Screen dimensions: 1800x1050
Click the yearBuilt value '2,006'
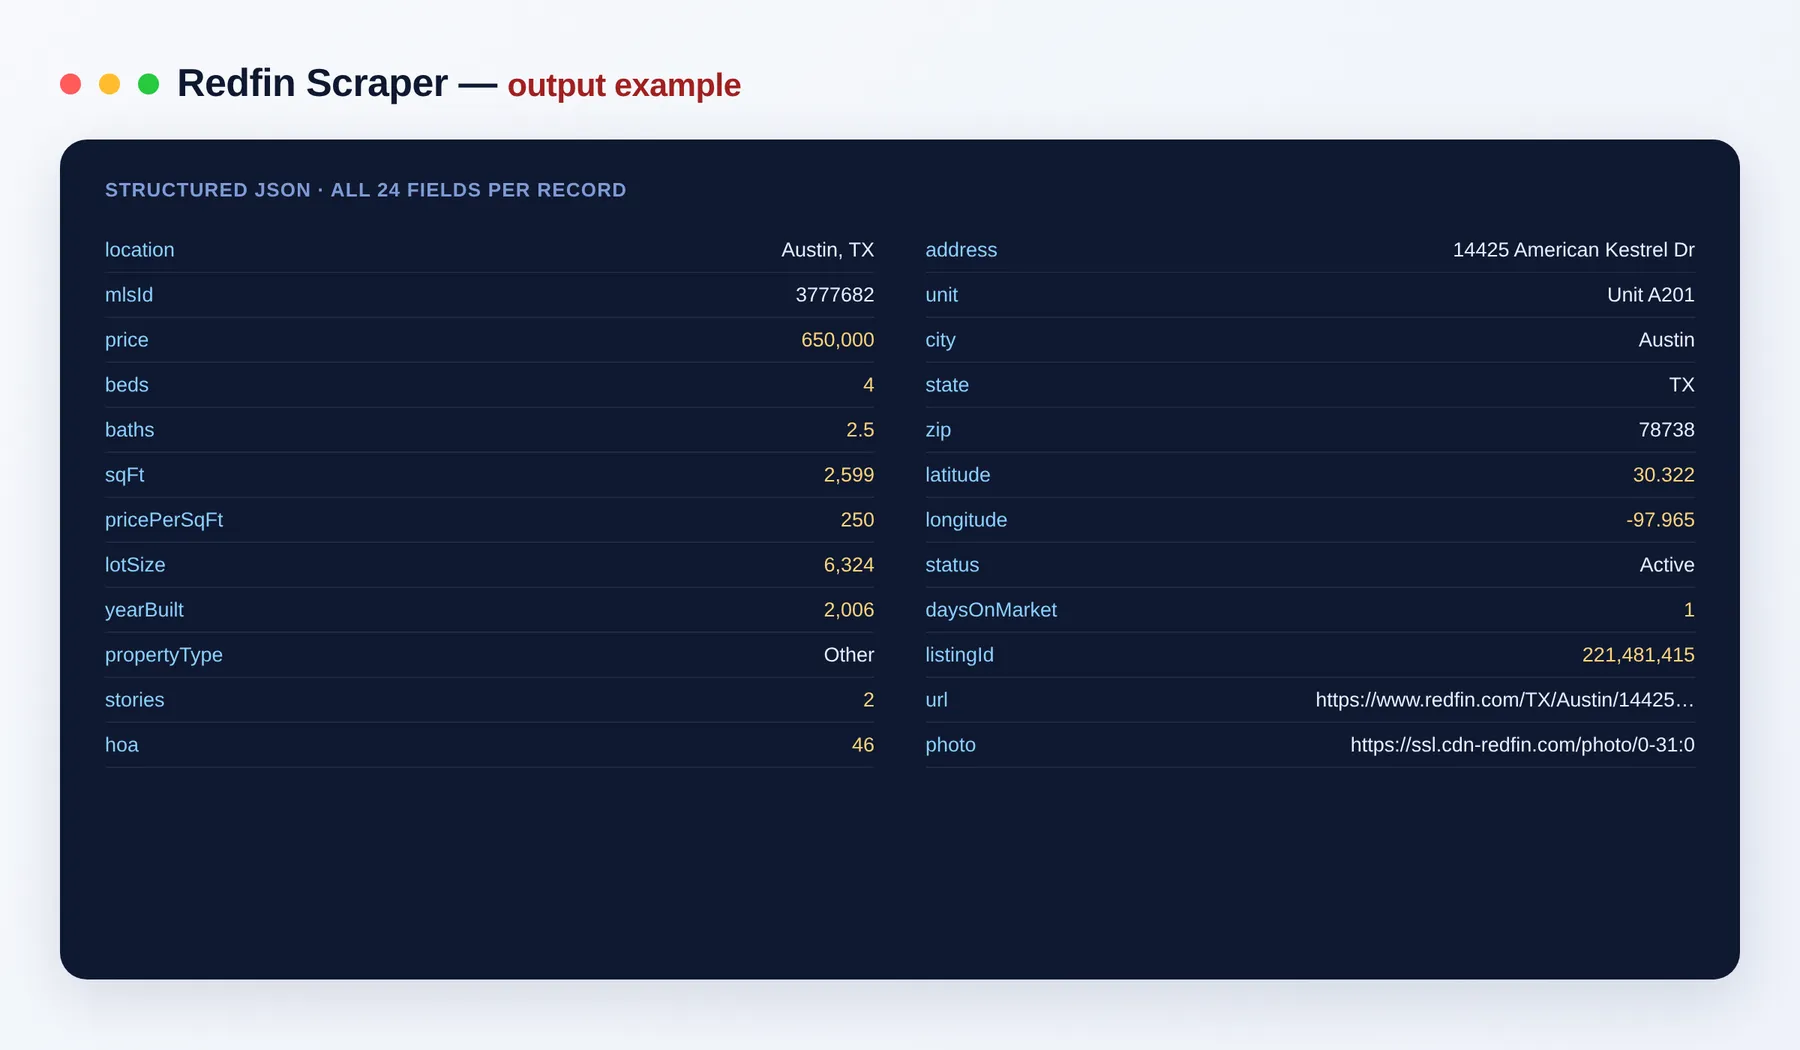tap(849, 610)
